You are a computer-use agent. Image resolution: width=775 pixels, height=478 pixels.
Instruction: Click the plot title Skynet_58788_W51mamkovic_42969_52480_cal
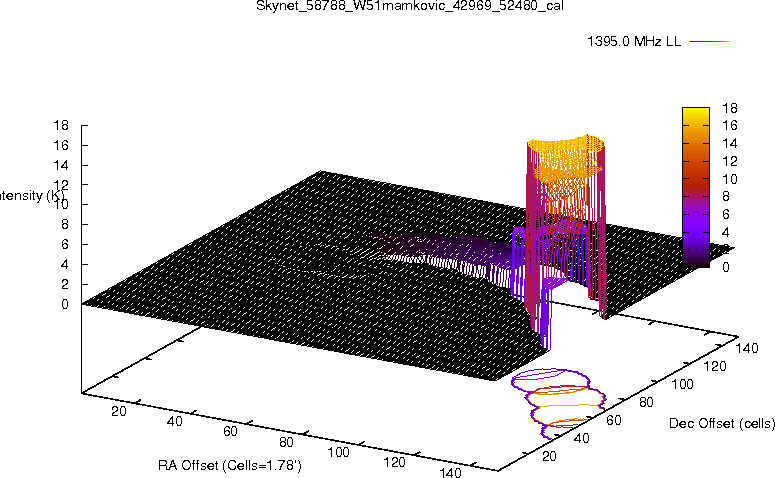[410, 6]
